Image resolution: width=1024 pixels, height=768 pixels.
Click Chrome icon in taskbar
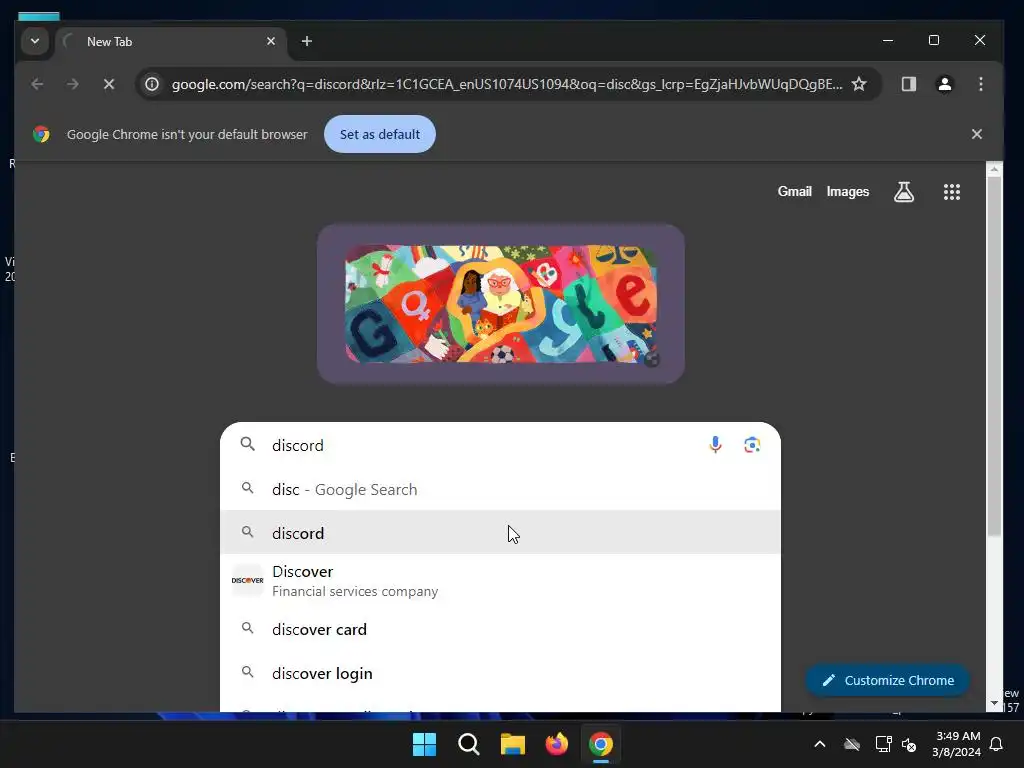click(x=601, y=744)
